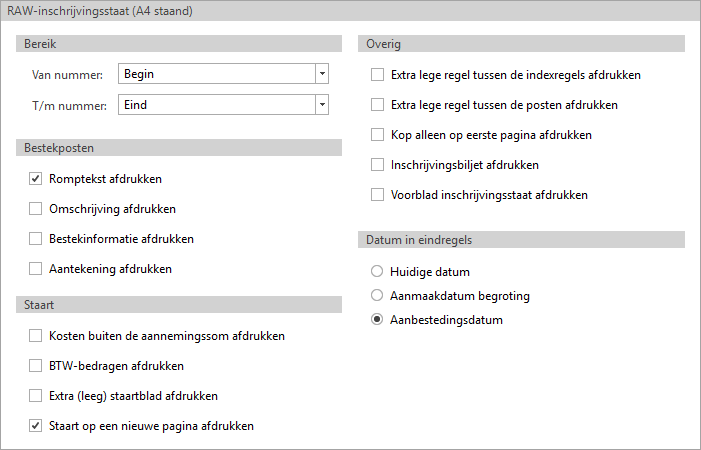The width and height of the screenshot is (701, 450).
Task: Check the Aantekening afdrukken option
Action: coord(36,269)
